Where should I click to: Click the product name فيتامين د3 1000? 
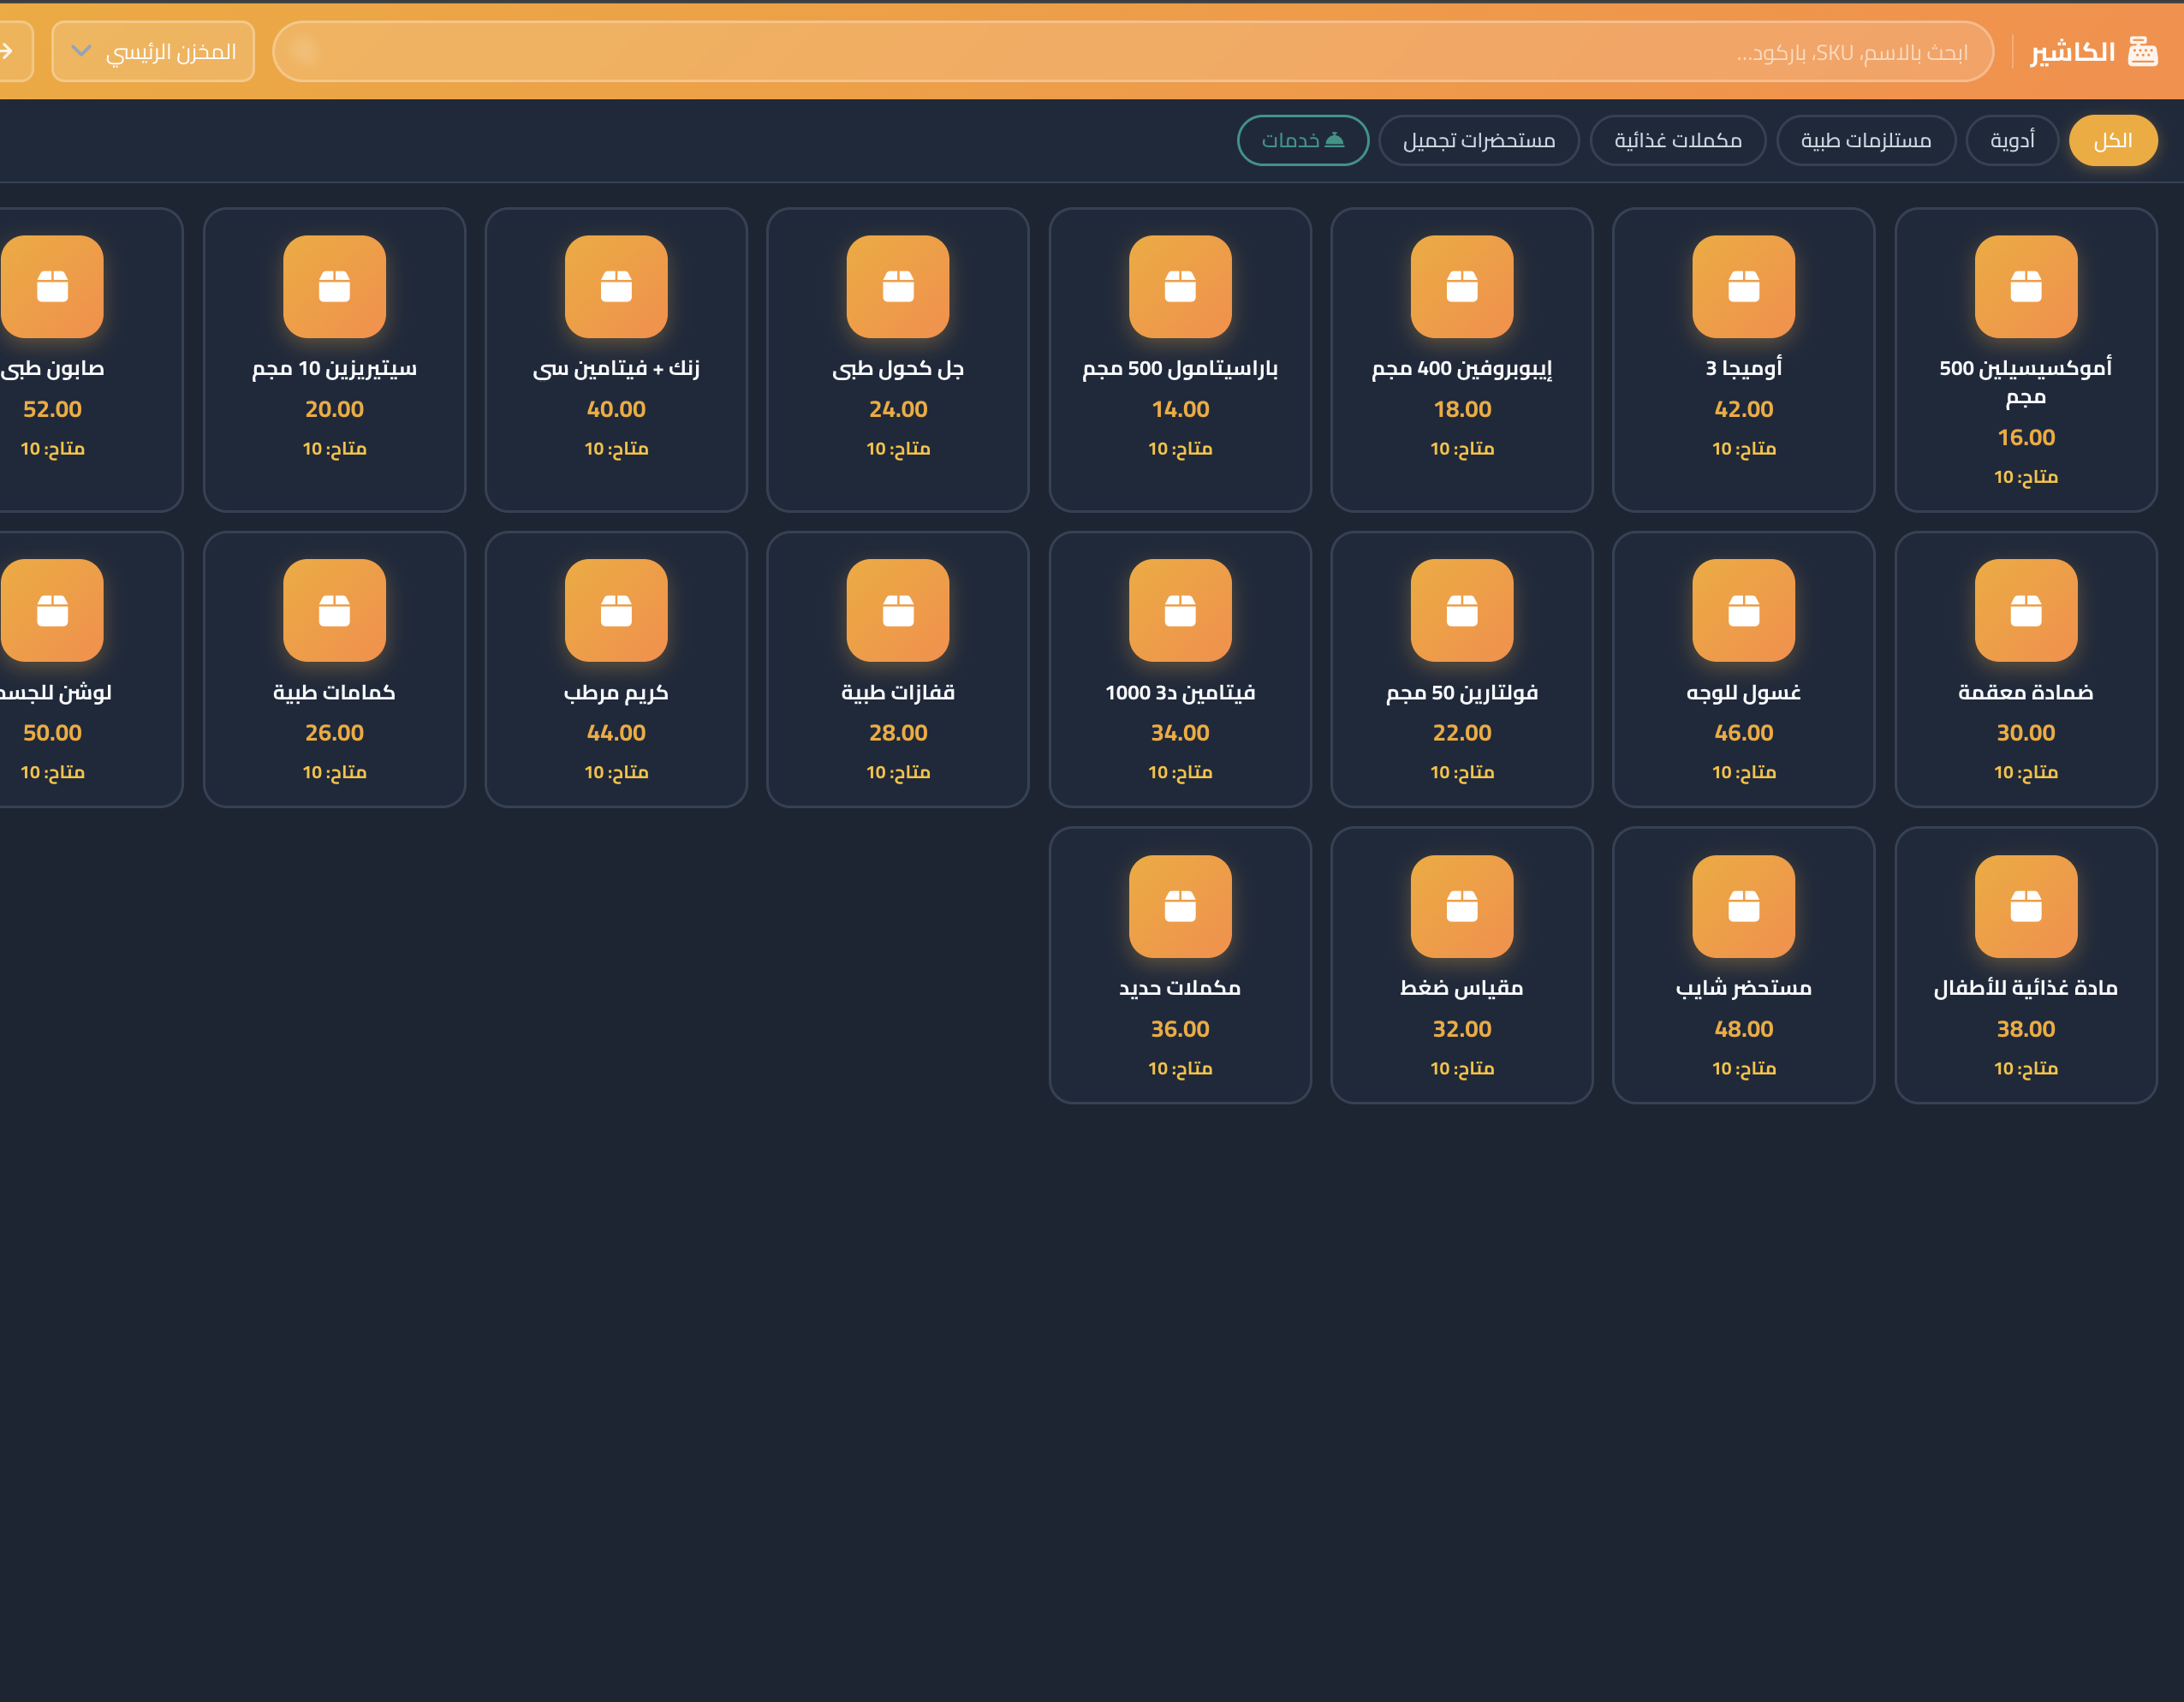click(x=1180, y=692)
